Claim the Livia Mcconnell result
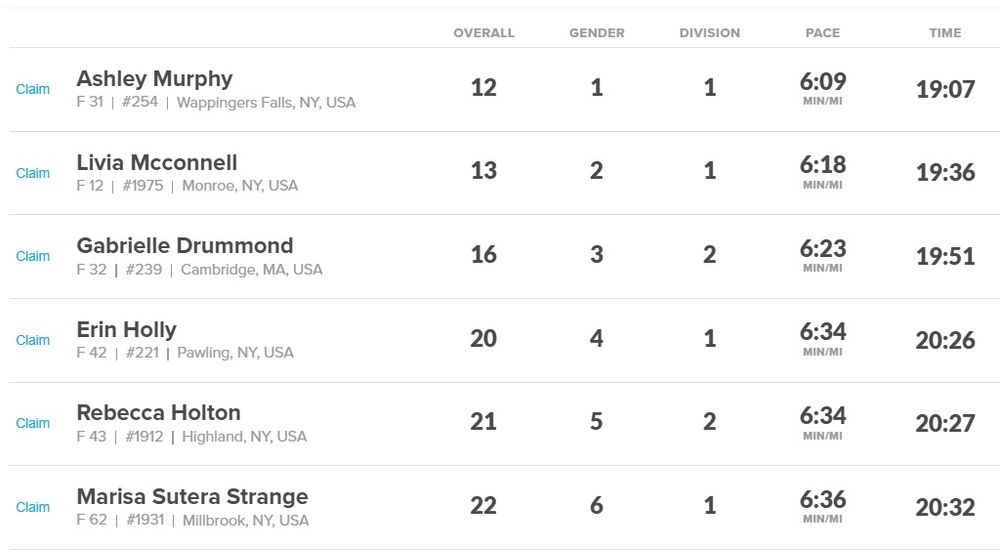This screenshot has height=552, width=1000. pos(33,173)
